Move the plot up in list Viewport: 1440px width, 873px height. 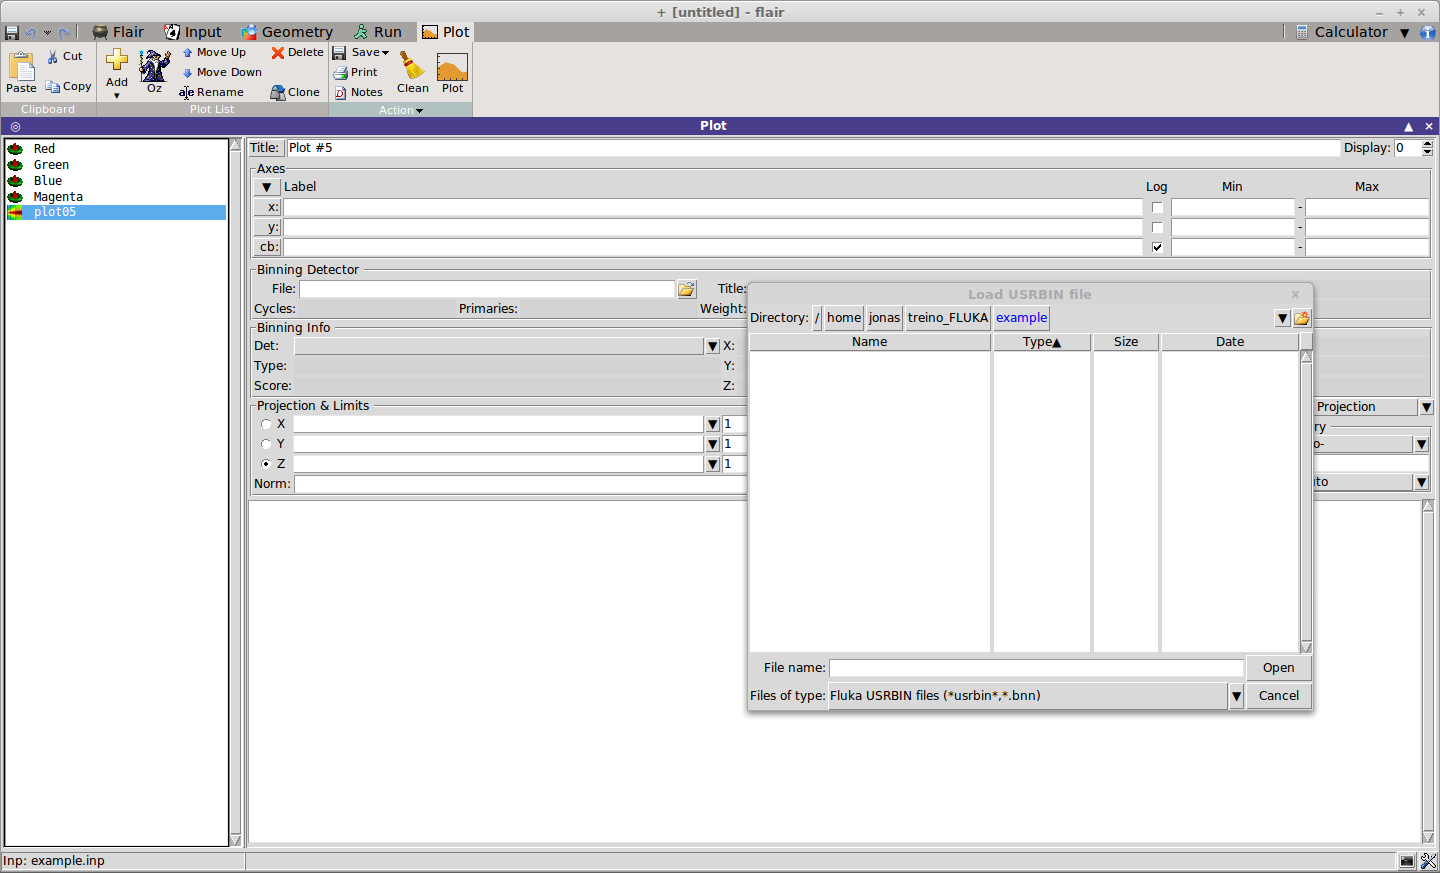click(x=214, y=52)
